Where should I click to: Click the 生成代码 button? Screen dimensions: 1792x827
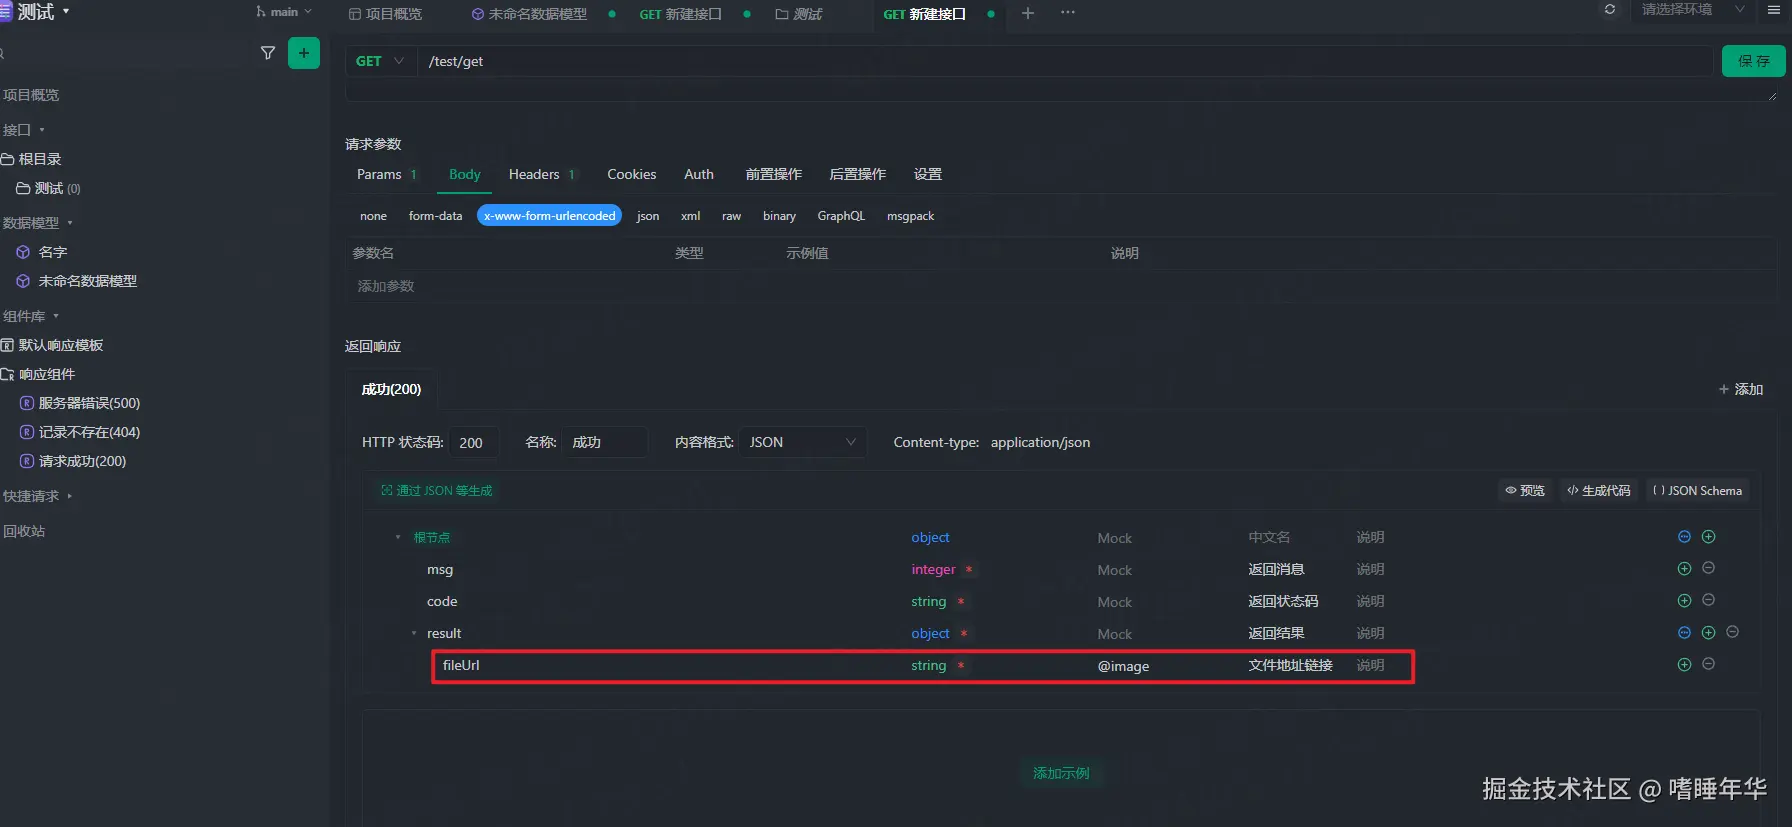[1598, 490]
